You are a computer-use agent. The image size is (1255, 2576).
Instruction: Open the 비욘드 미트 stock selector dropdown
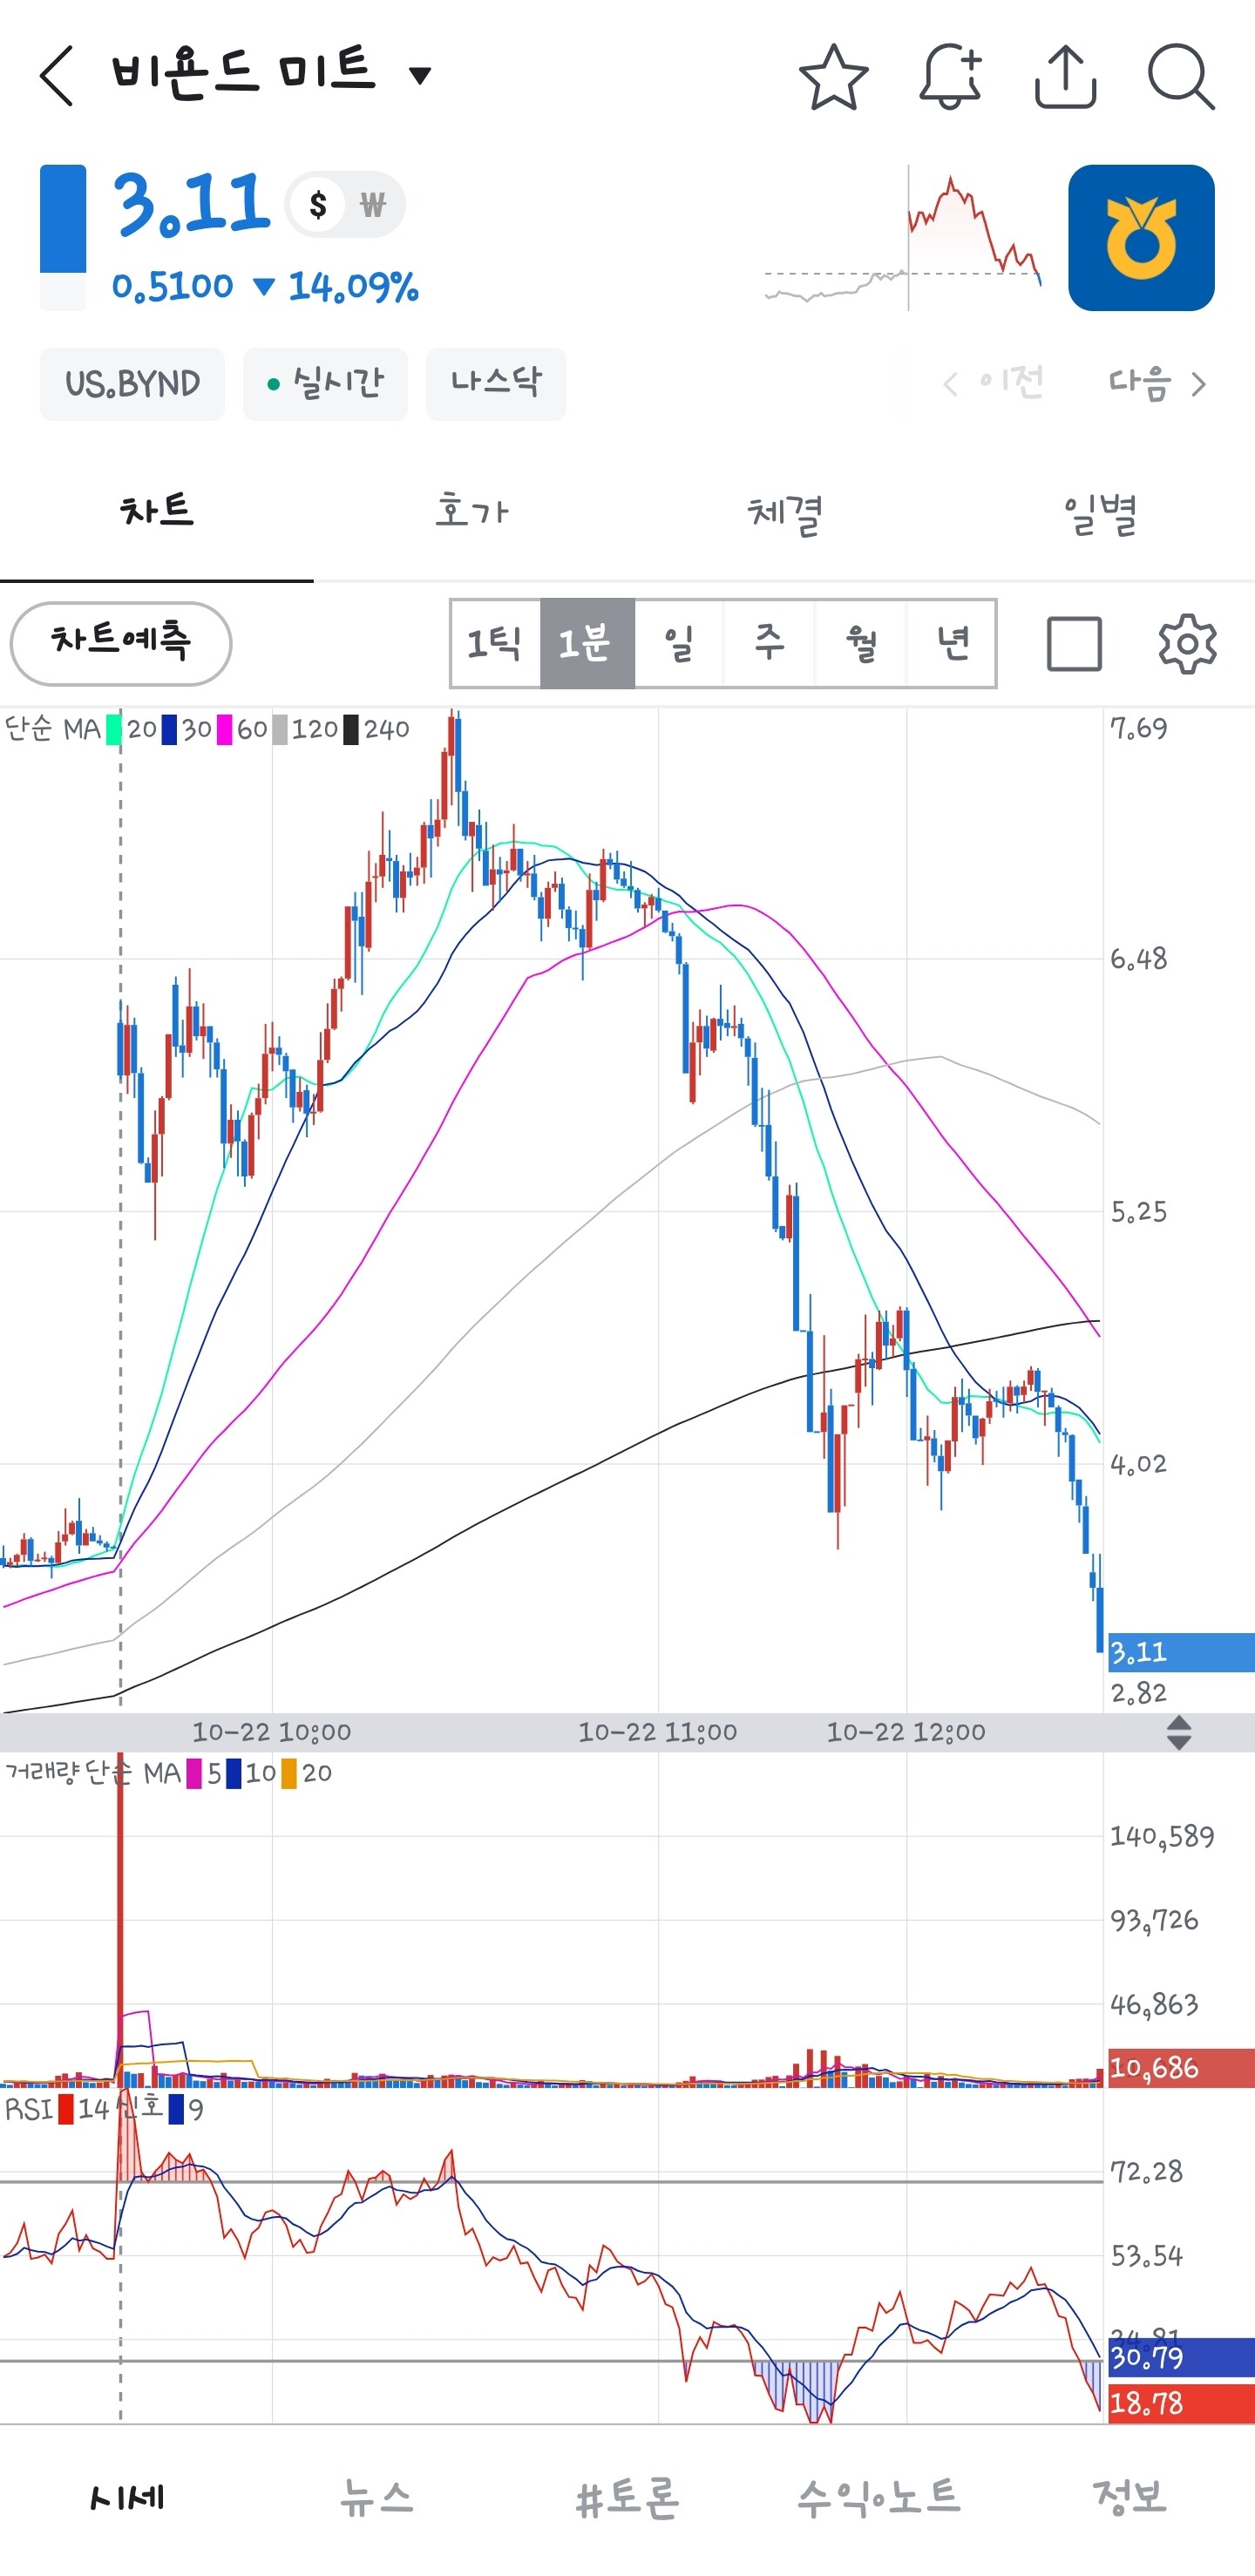421,74
